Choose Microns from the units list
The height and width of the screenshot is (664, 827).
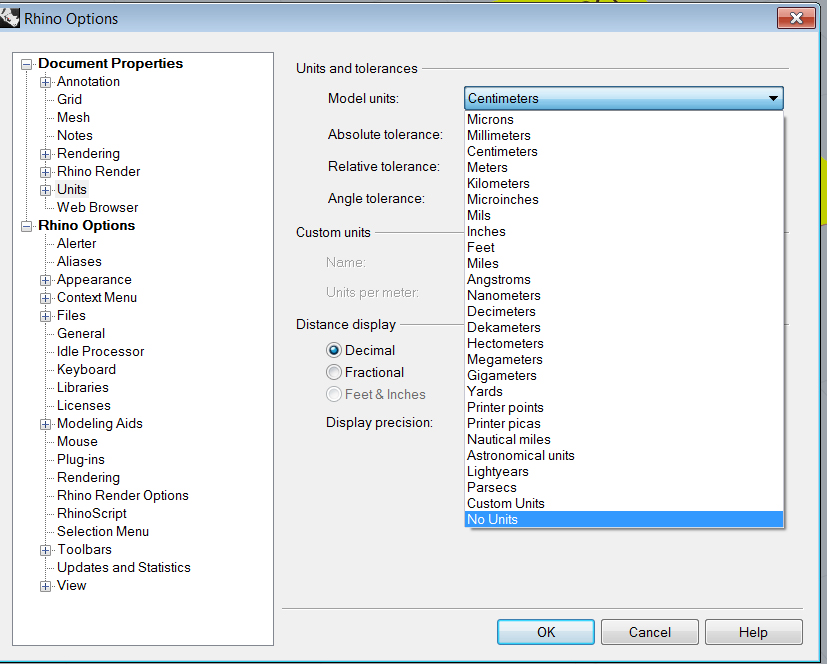(x=623, y=120)
